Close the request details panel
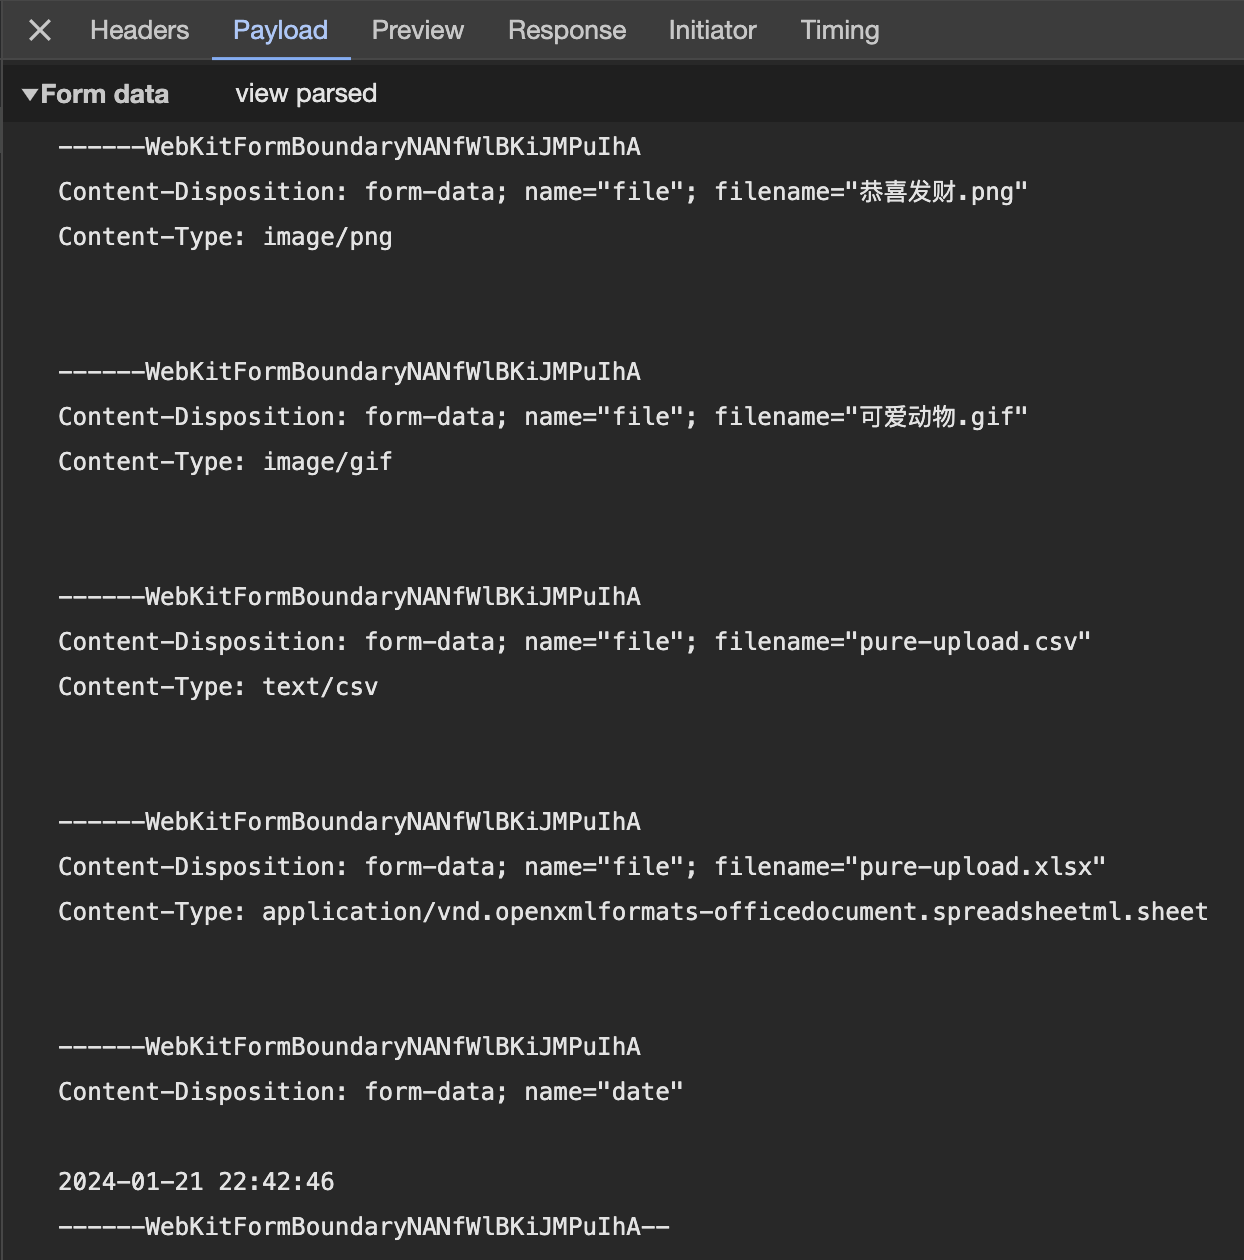 (x=40, y=31)
